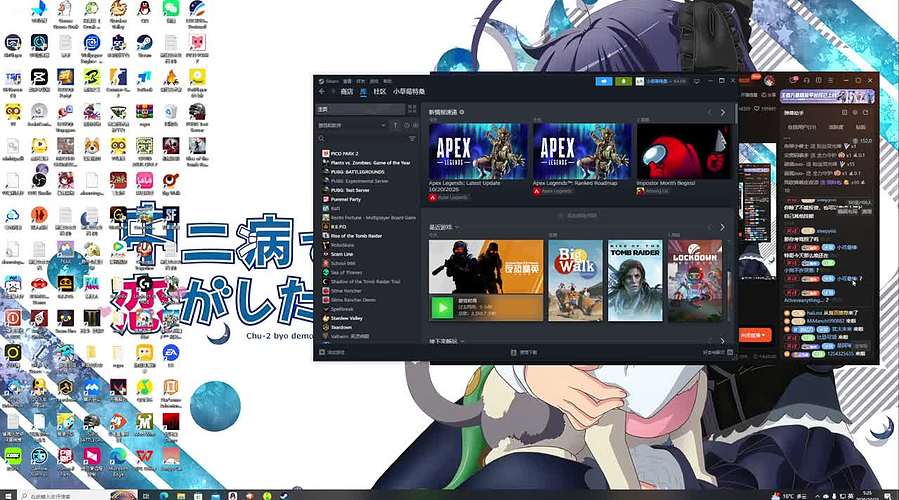Image resolution: width=899 pixels, height=500 pixels.
Task: Select Teardown in the library list
Action: (x=337, y=327)
